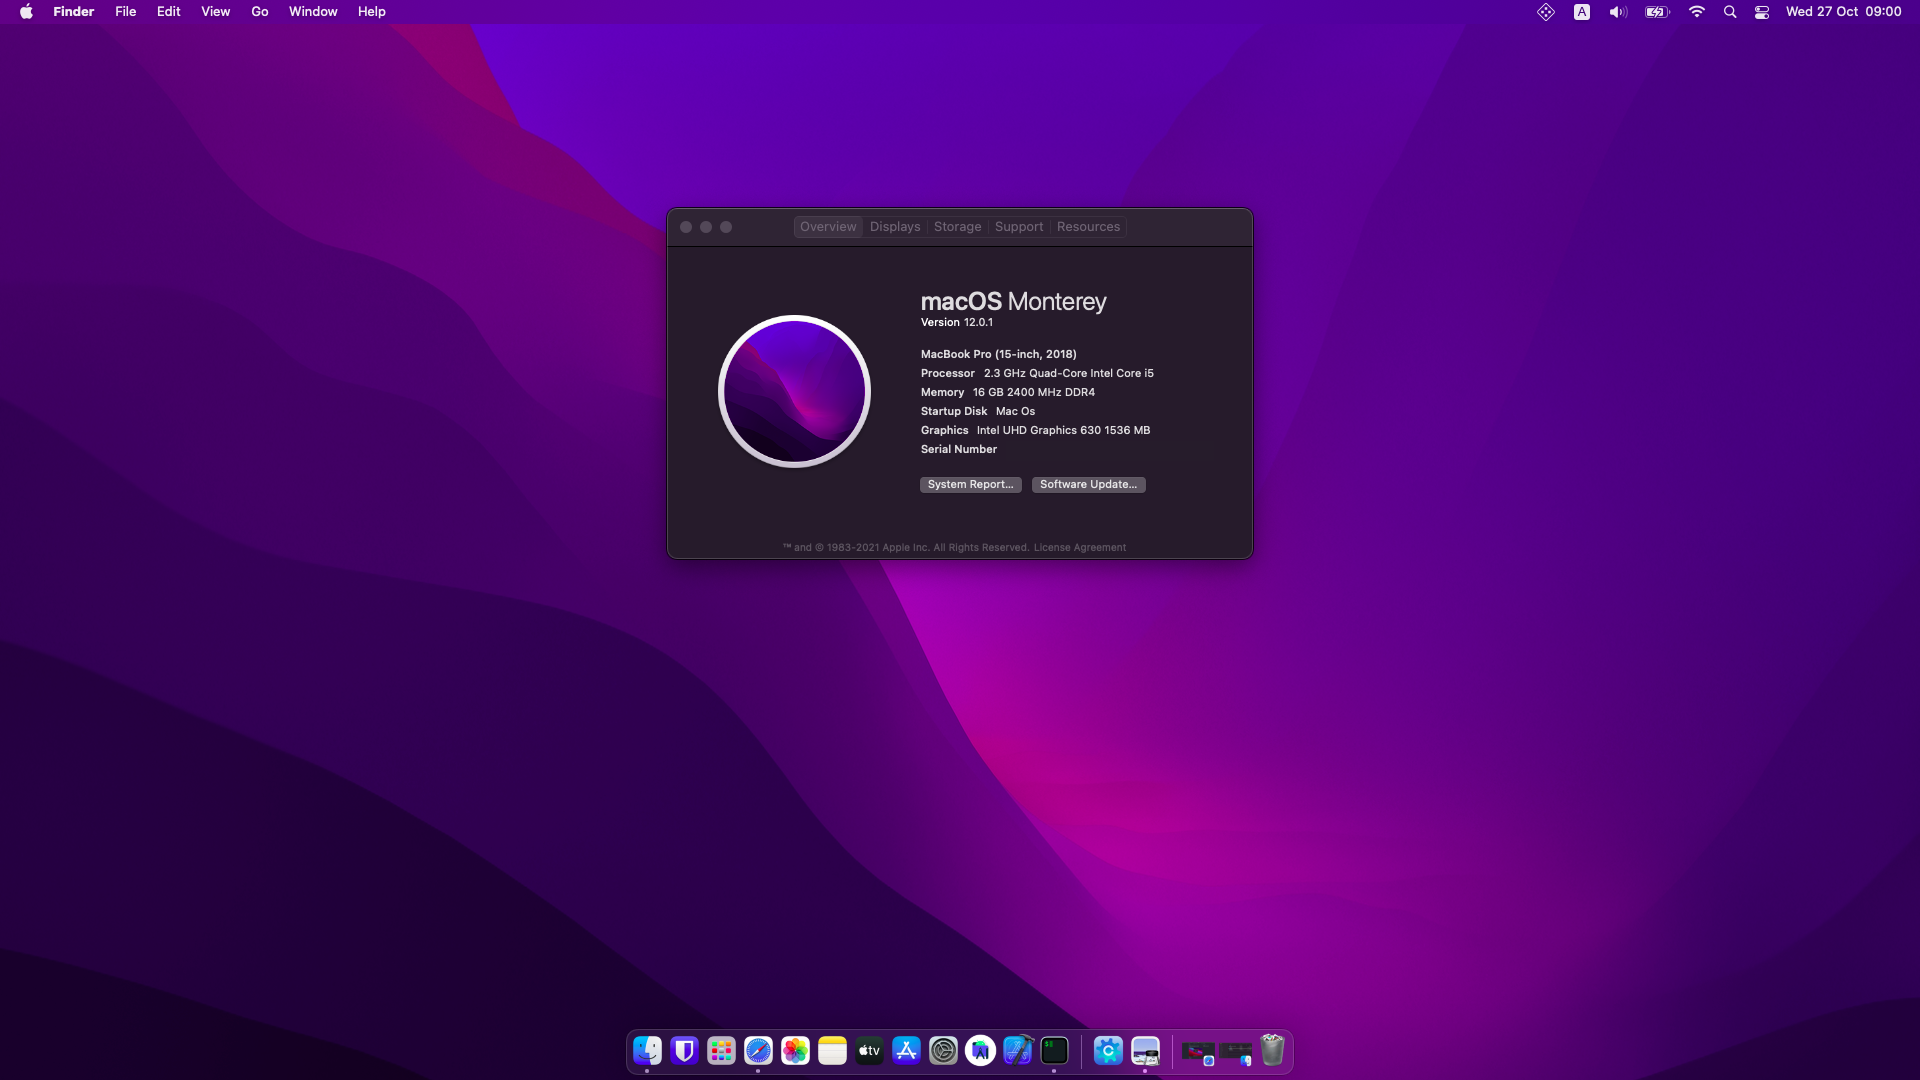Open Terminal from the dock
This screenshot has height=1080, width=1920.
[x=1054, y=1051]
